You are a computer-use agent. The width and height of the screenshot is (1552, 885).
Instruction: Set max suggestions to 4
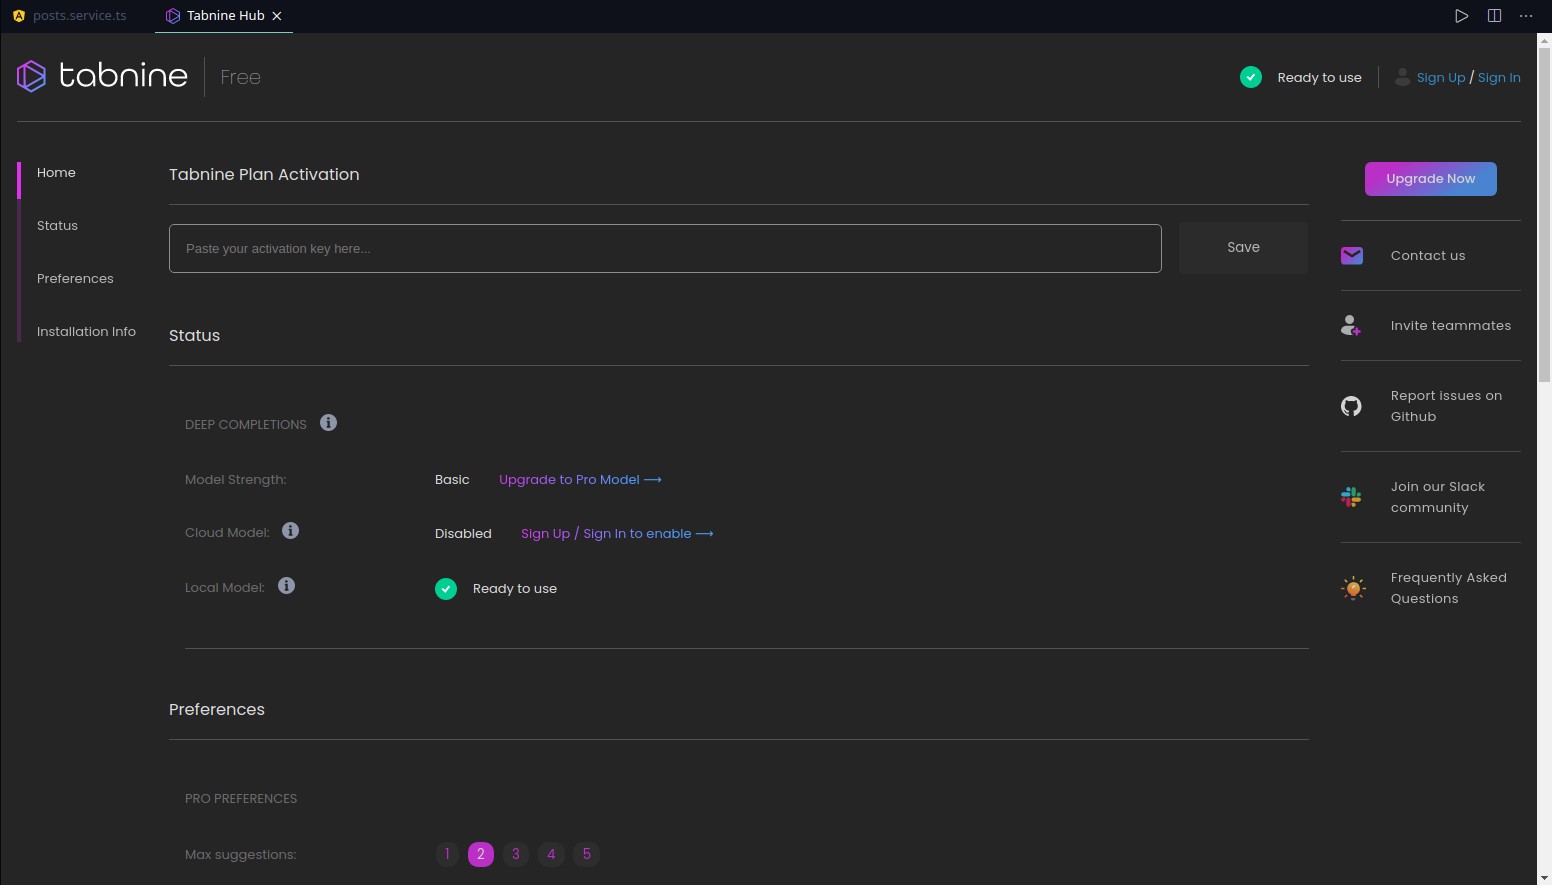(551, 854)
